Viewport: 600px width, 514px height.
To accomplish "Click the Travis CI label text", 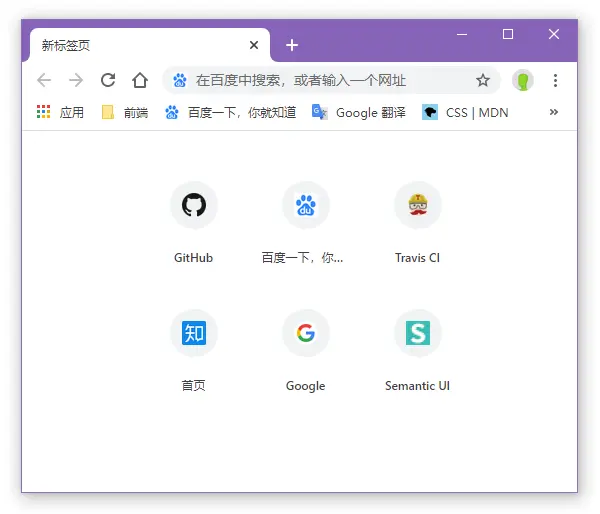I will (x=417, y=258).
